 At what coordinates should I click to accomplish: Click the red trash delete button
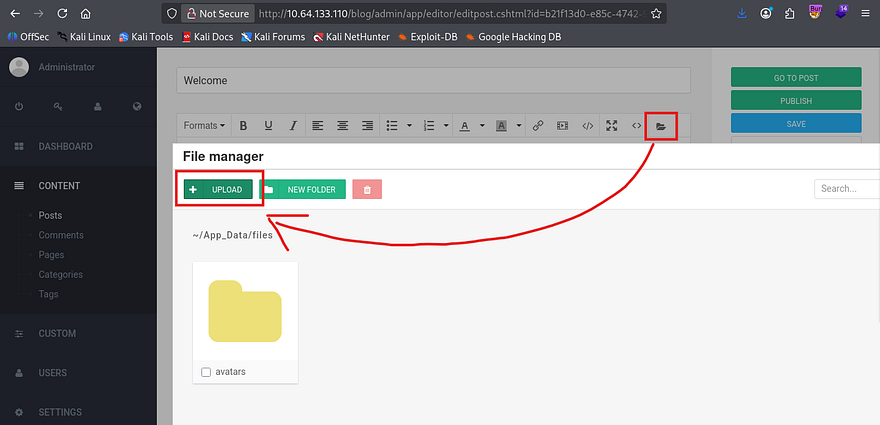367,189
